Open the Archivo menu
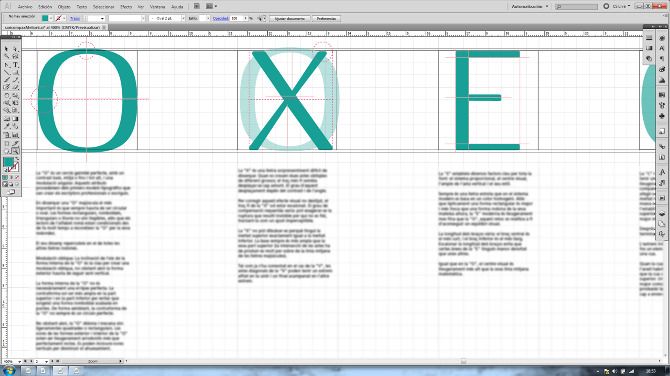Image resolution: width=670 pixels, height=376 pixels. 25,7
